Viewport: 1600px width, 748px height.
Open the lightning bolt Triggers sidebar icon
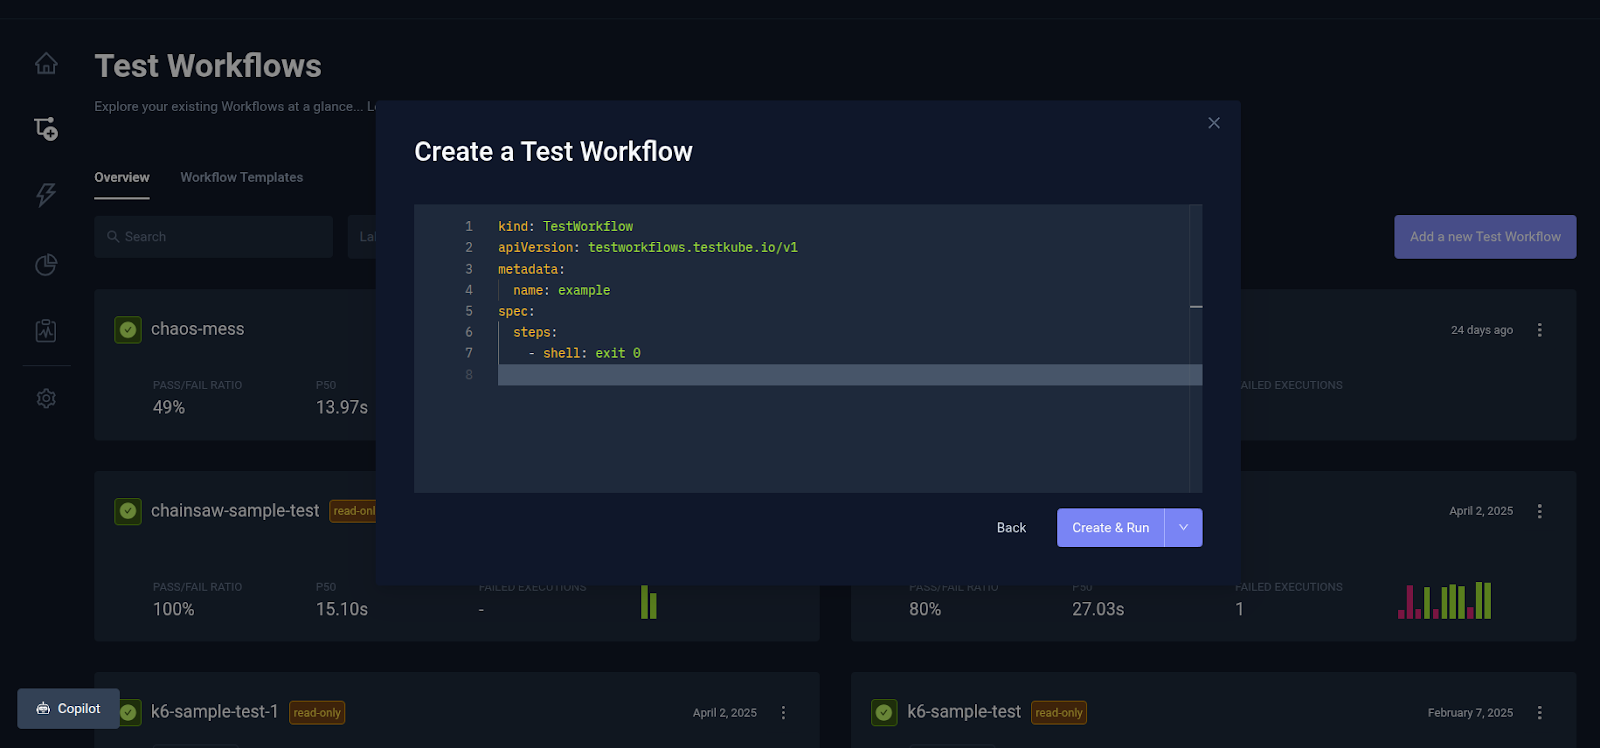pos(46,194)
